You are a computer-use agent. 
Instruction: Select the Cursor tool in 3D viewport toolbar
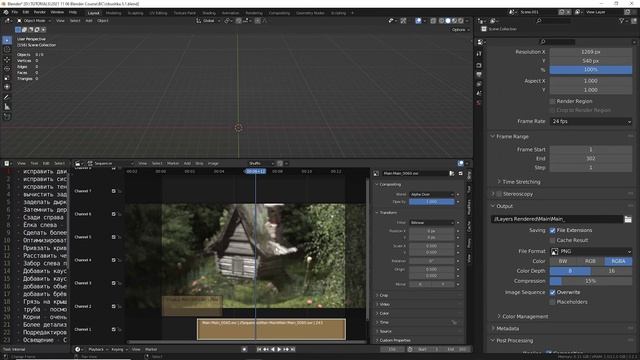click(7, 49)
